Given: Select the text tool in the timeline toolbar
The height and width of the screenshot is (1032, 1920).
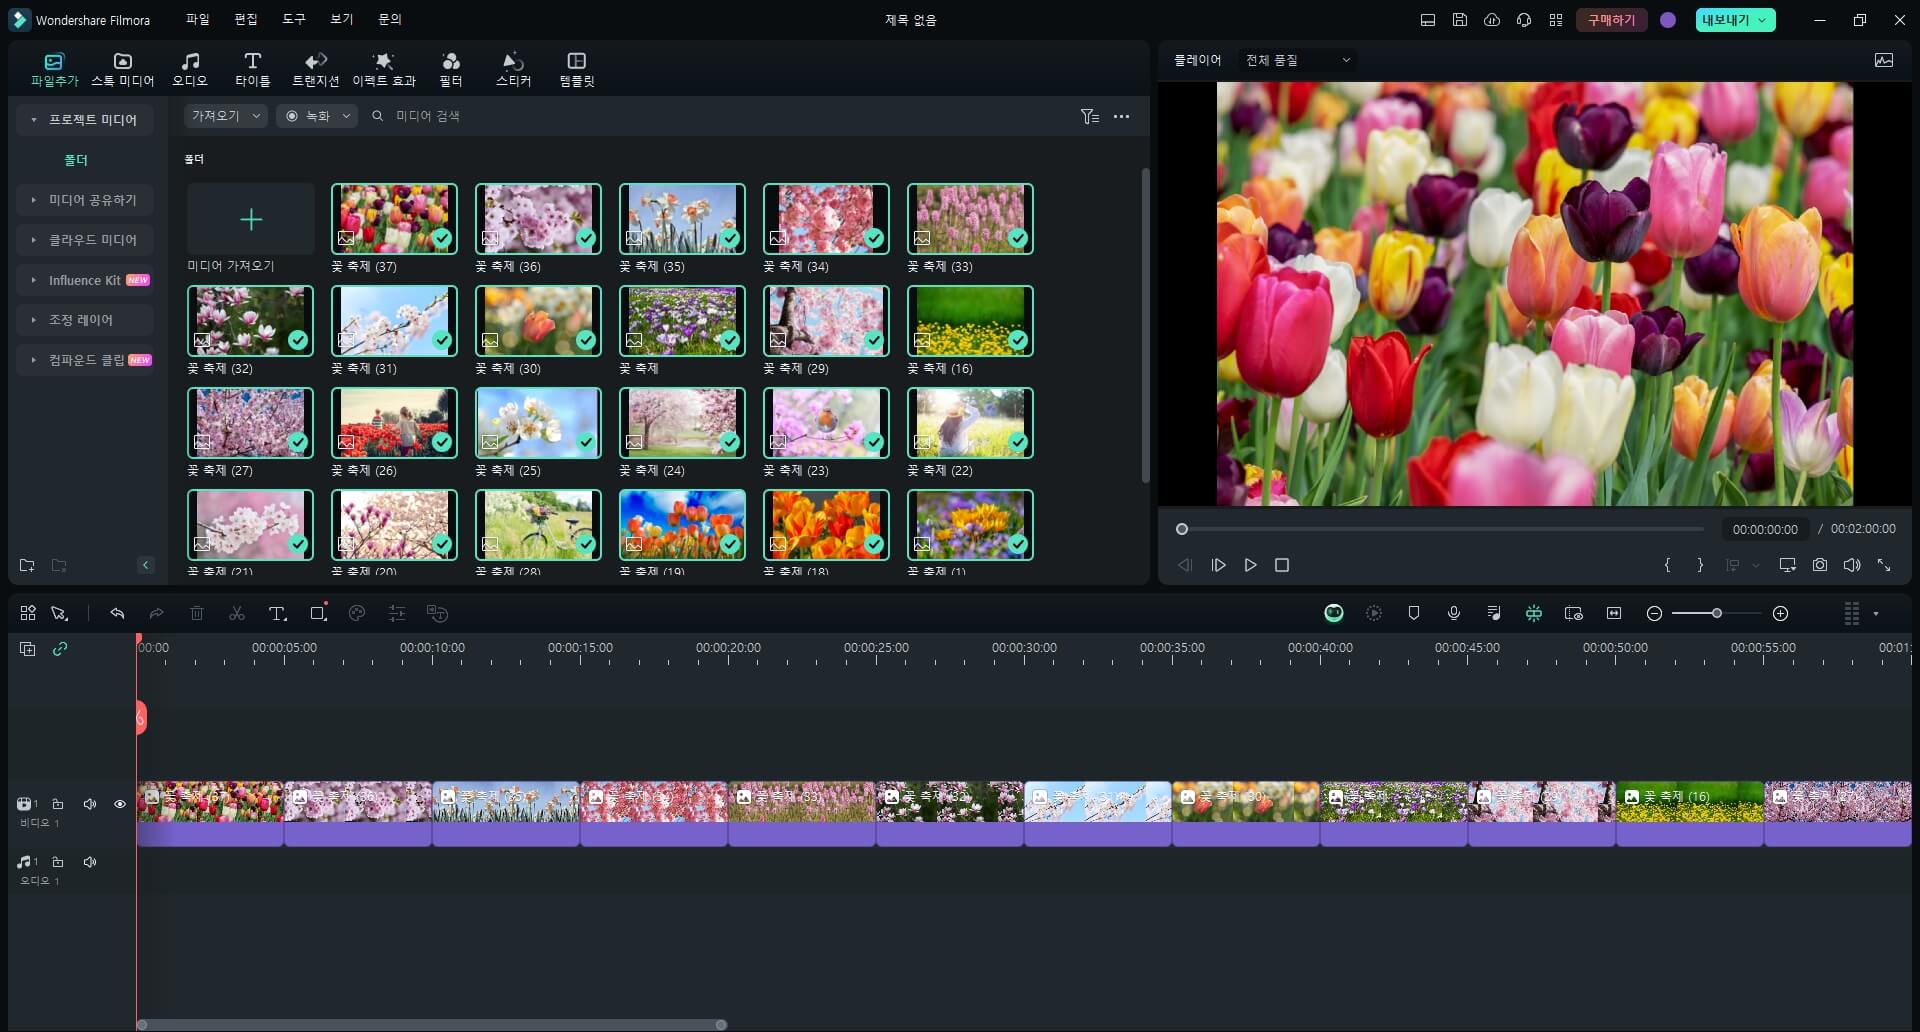Looking at the screenshot, I should click(x=278, y=613).
